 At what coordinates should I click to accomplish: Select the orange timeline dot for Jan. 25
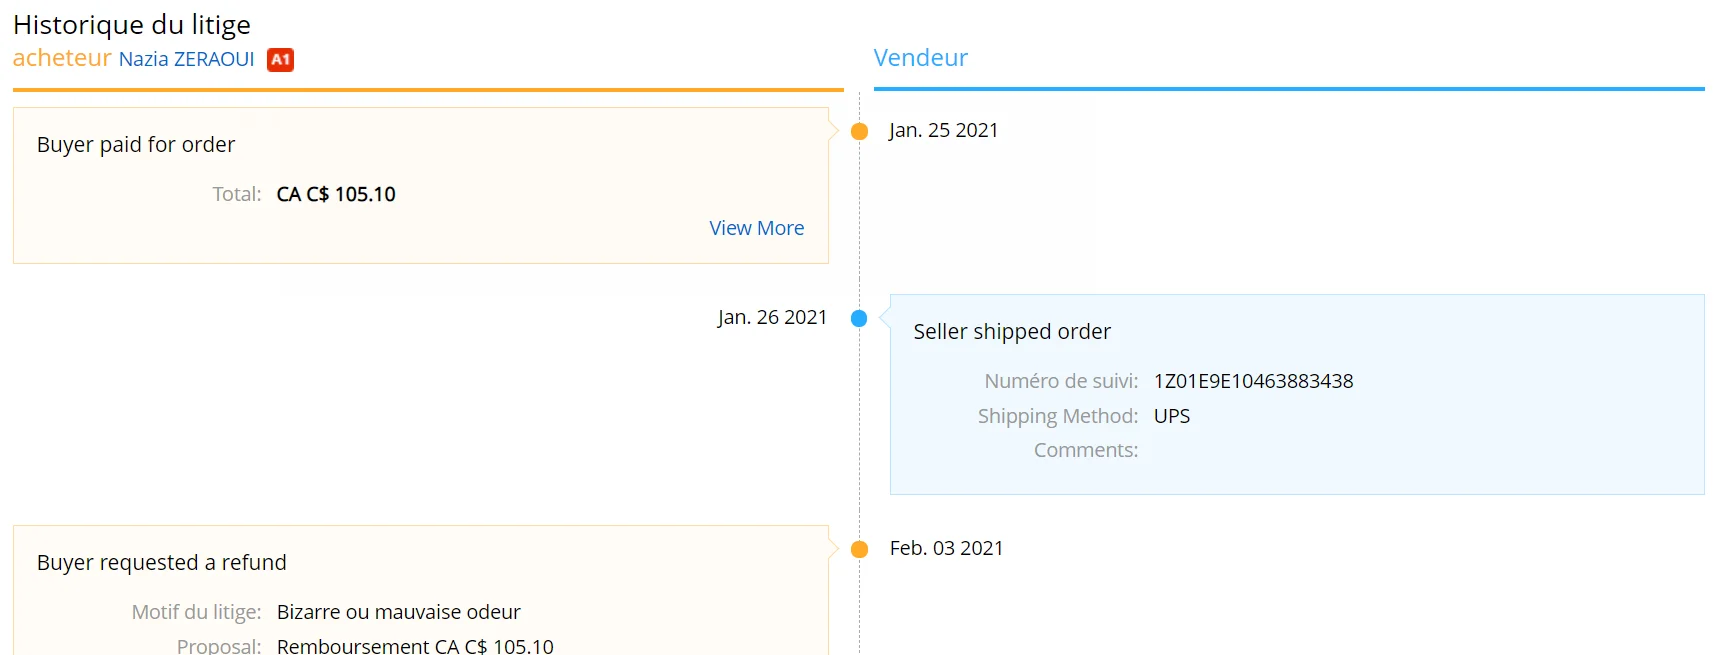[x=859, y=131]
